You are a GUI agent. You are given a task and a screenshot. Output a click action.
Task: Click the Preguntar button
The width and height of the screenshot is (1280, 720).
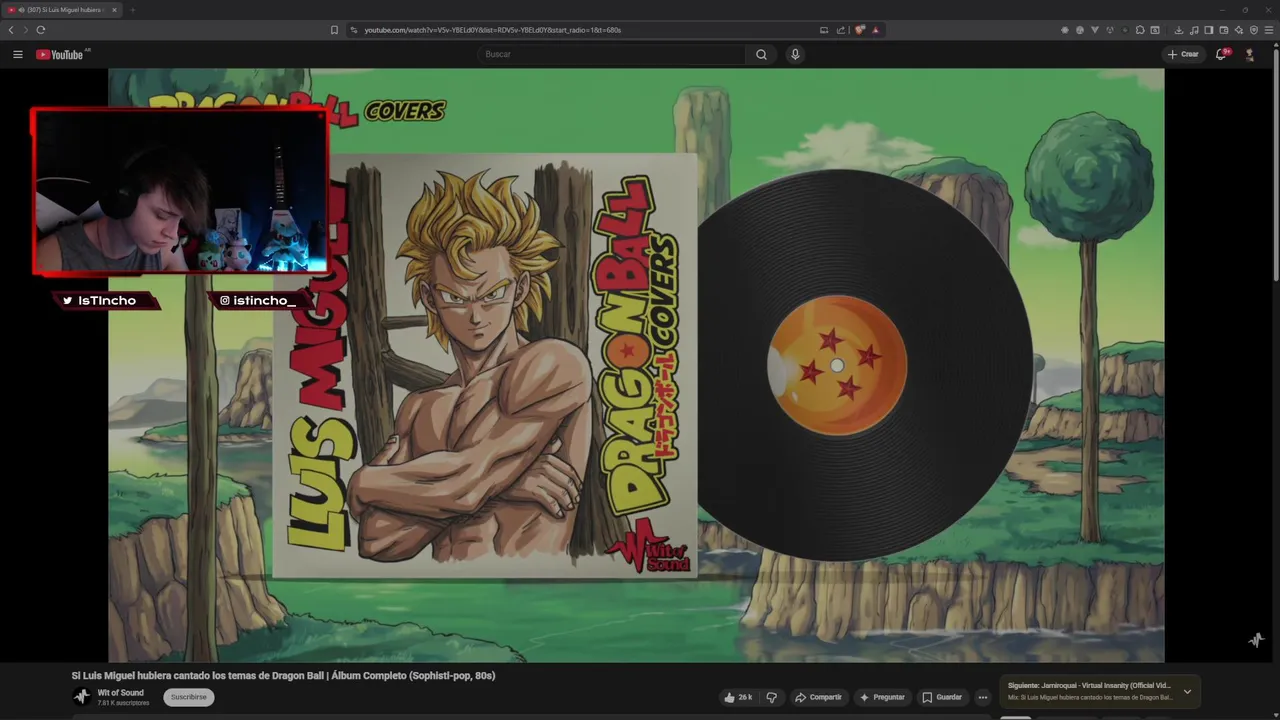tap(882, 697)
